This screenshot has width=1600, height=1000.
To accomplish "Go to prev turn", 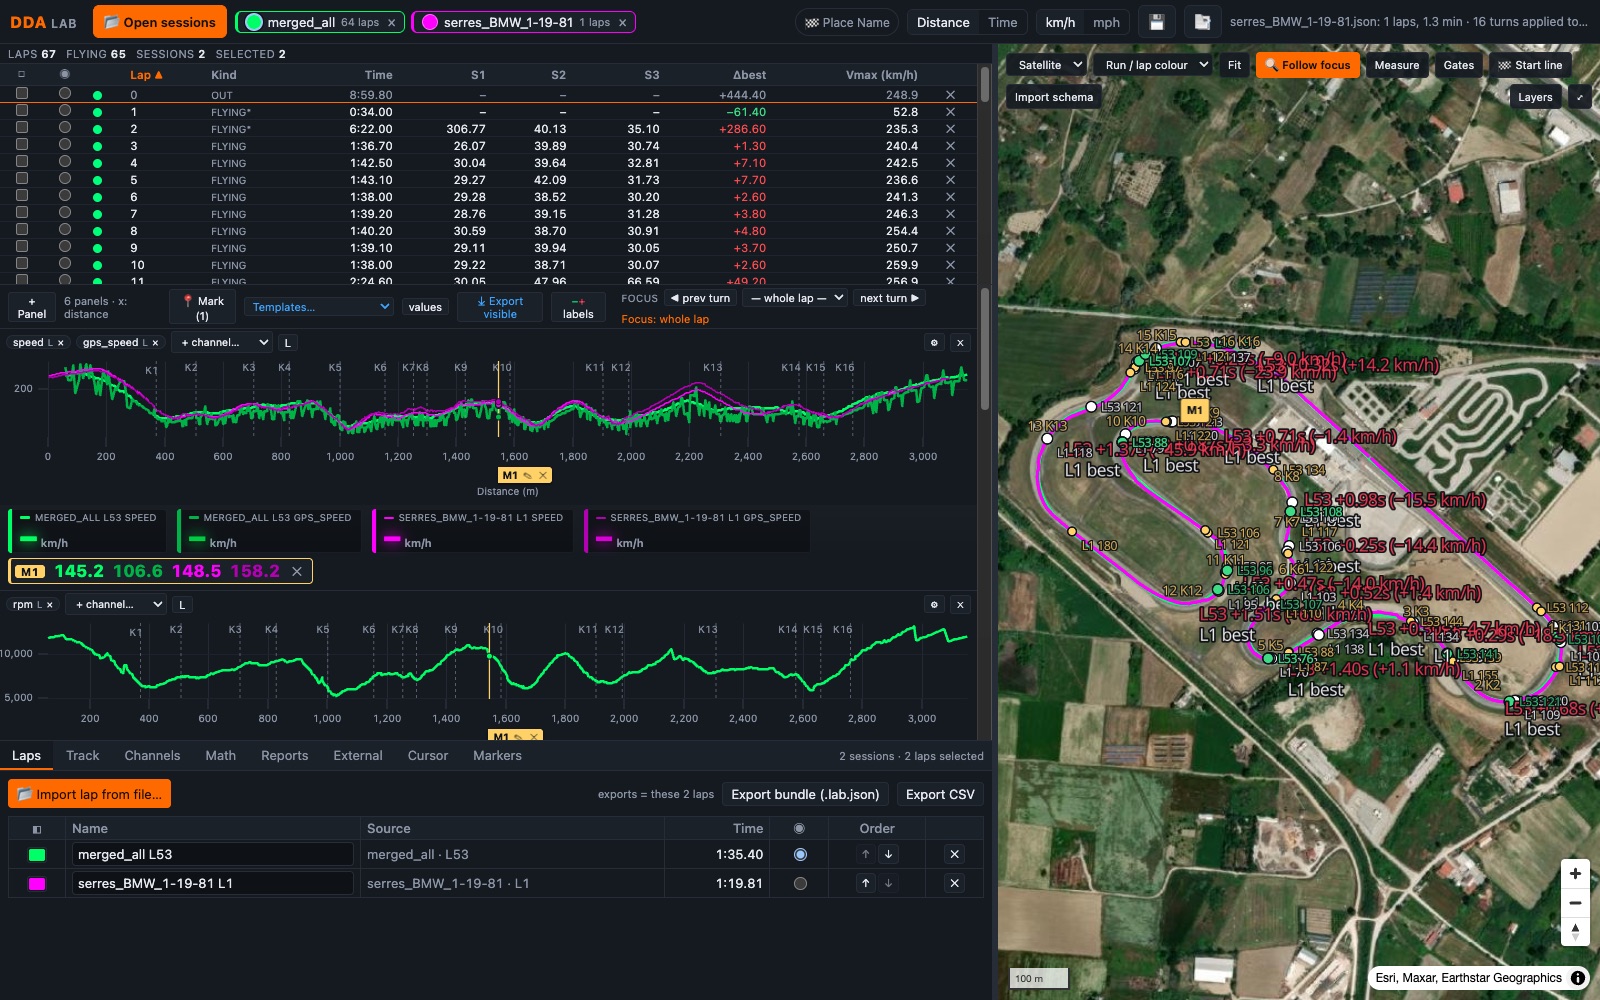I will tap(700, 298).
